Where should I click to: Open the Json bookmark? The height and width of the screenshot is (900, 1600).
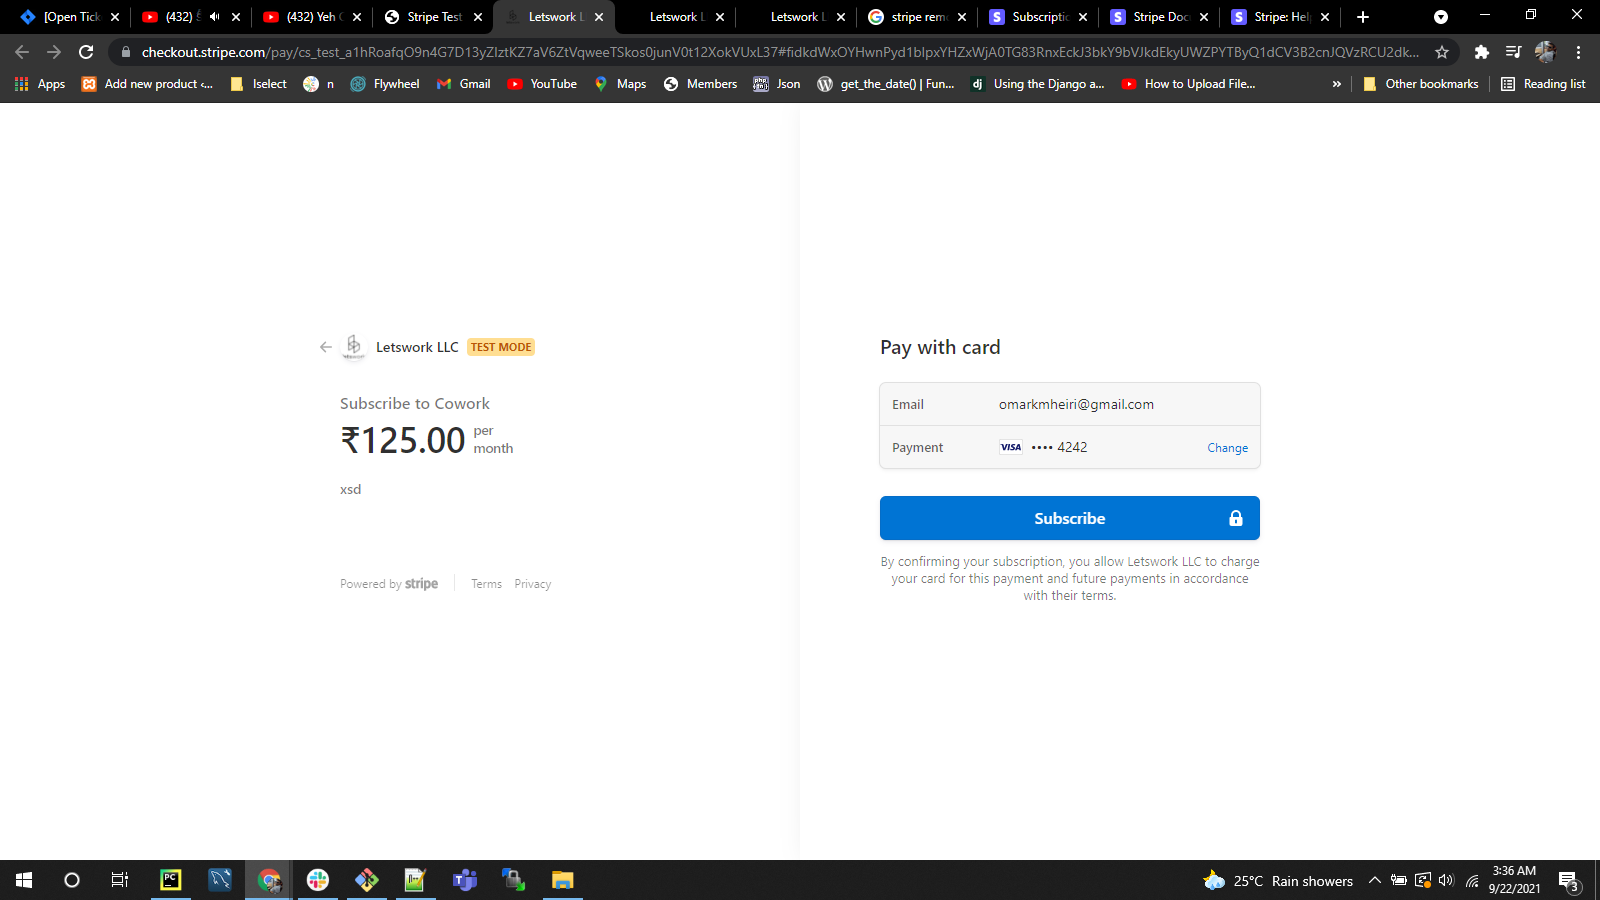tap(777, 84)
